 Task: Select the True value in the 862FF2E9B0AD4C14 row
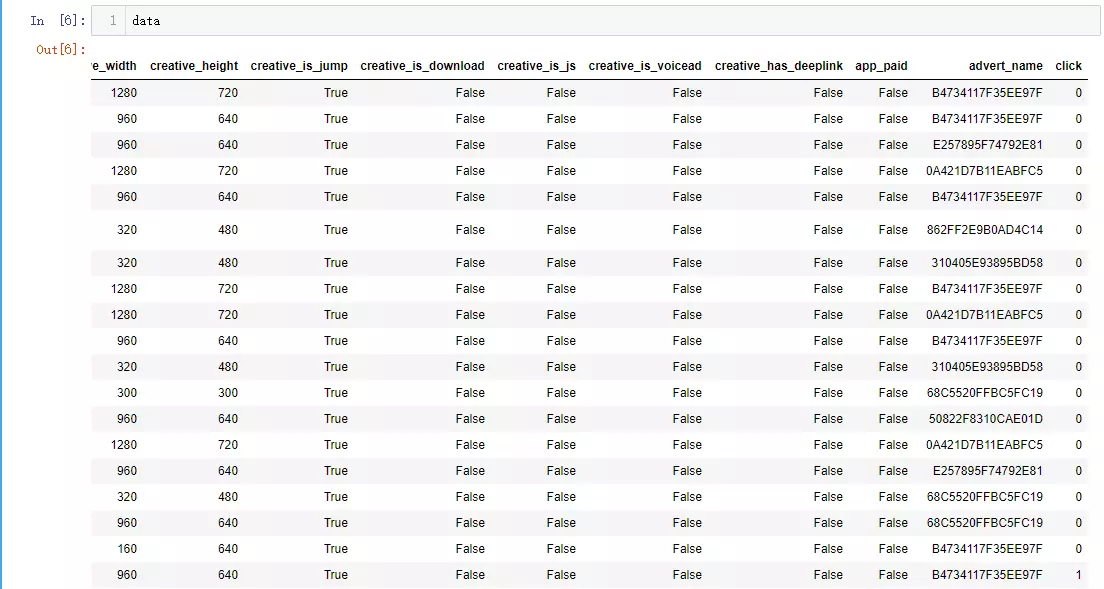(336, 229)
